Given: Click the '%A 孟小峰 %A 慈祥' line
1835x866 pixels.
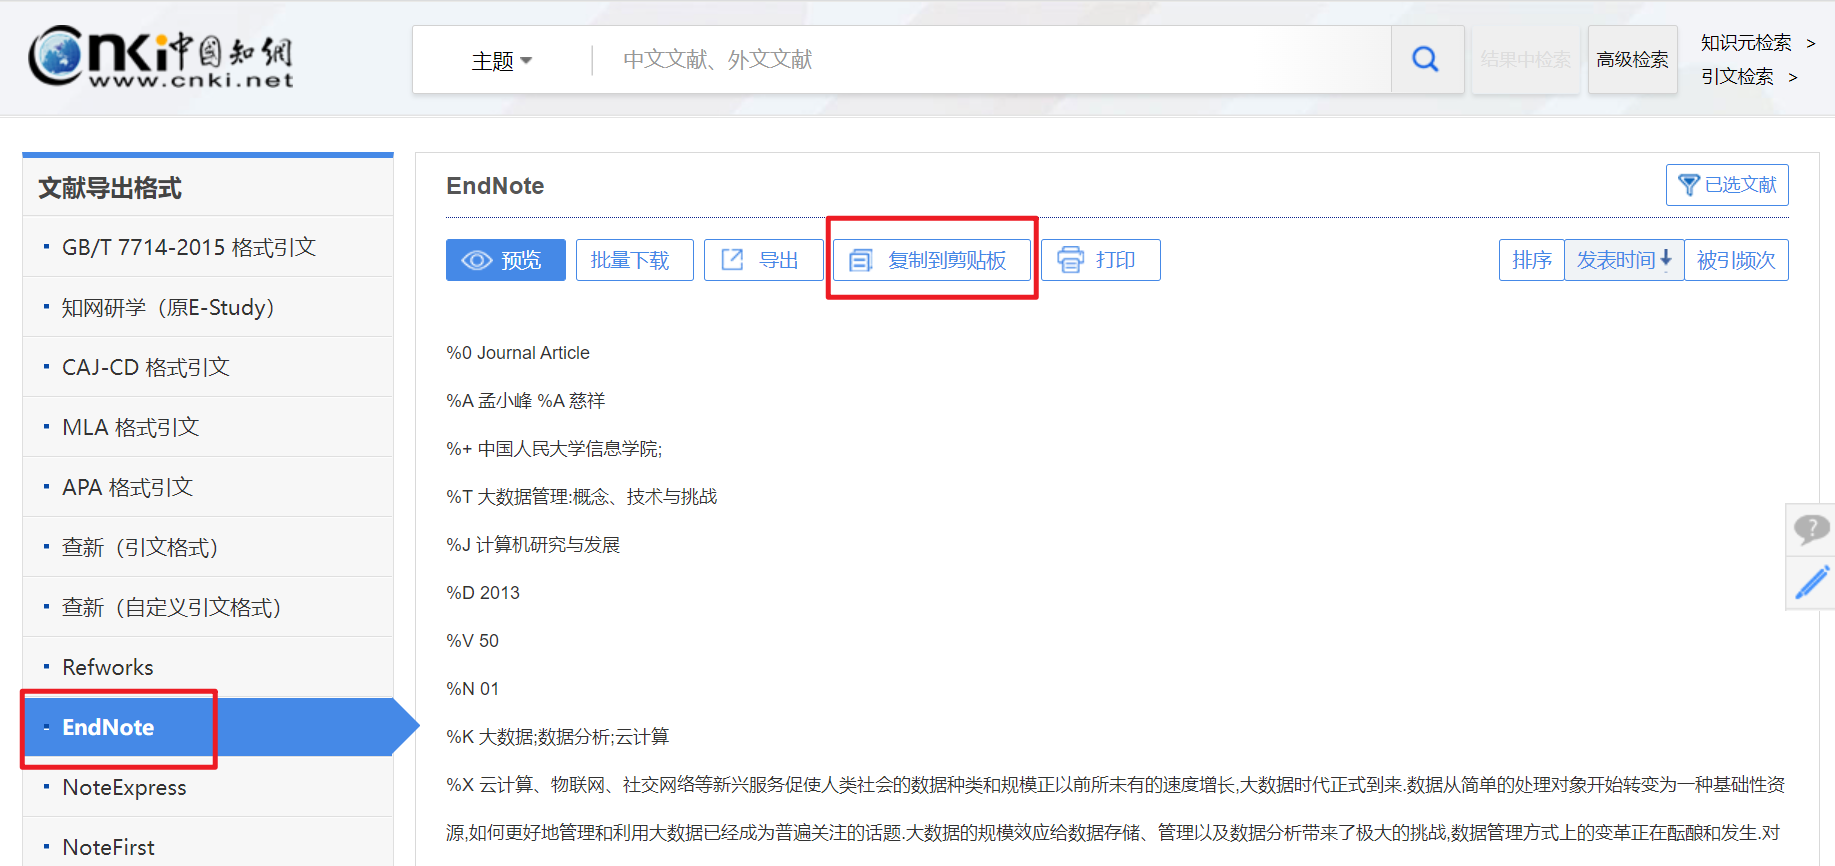Looking at the screenshot, I should point(526,401).
